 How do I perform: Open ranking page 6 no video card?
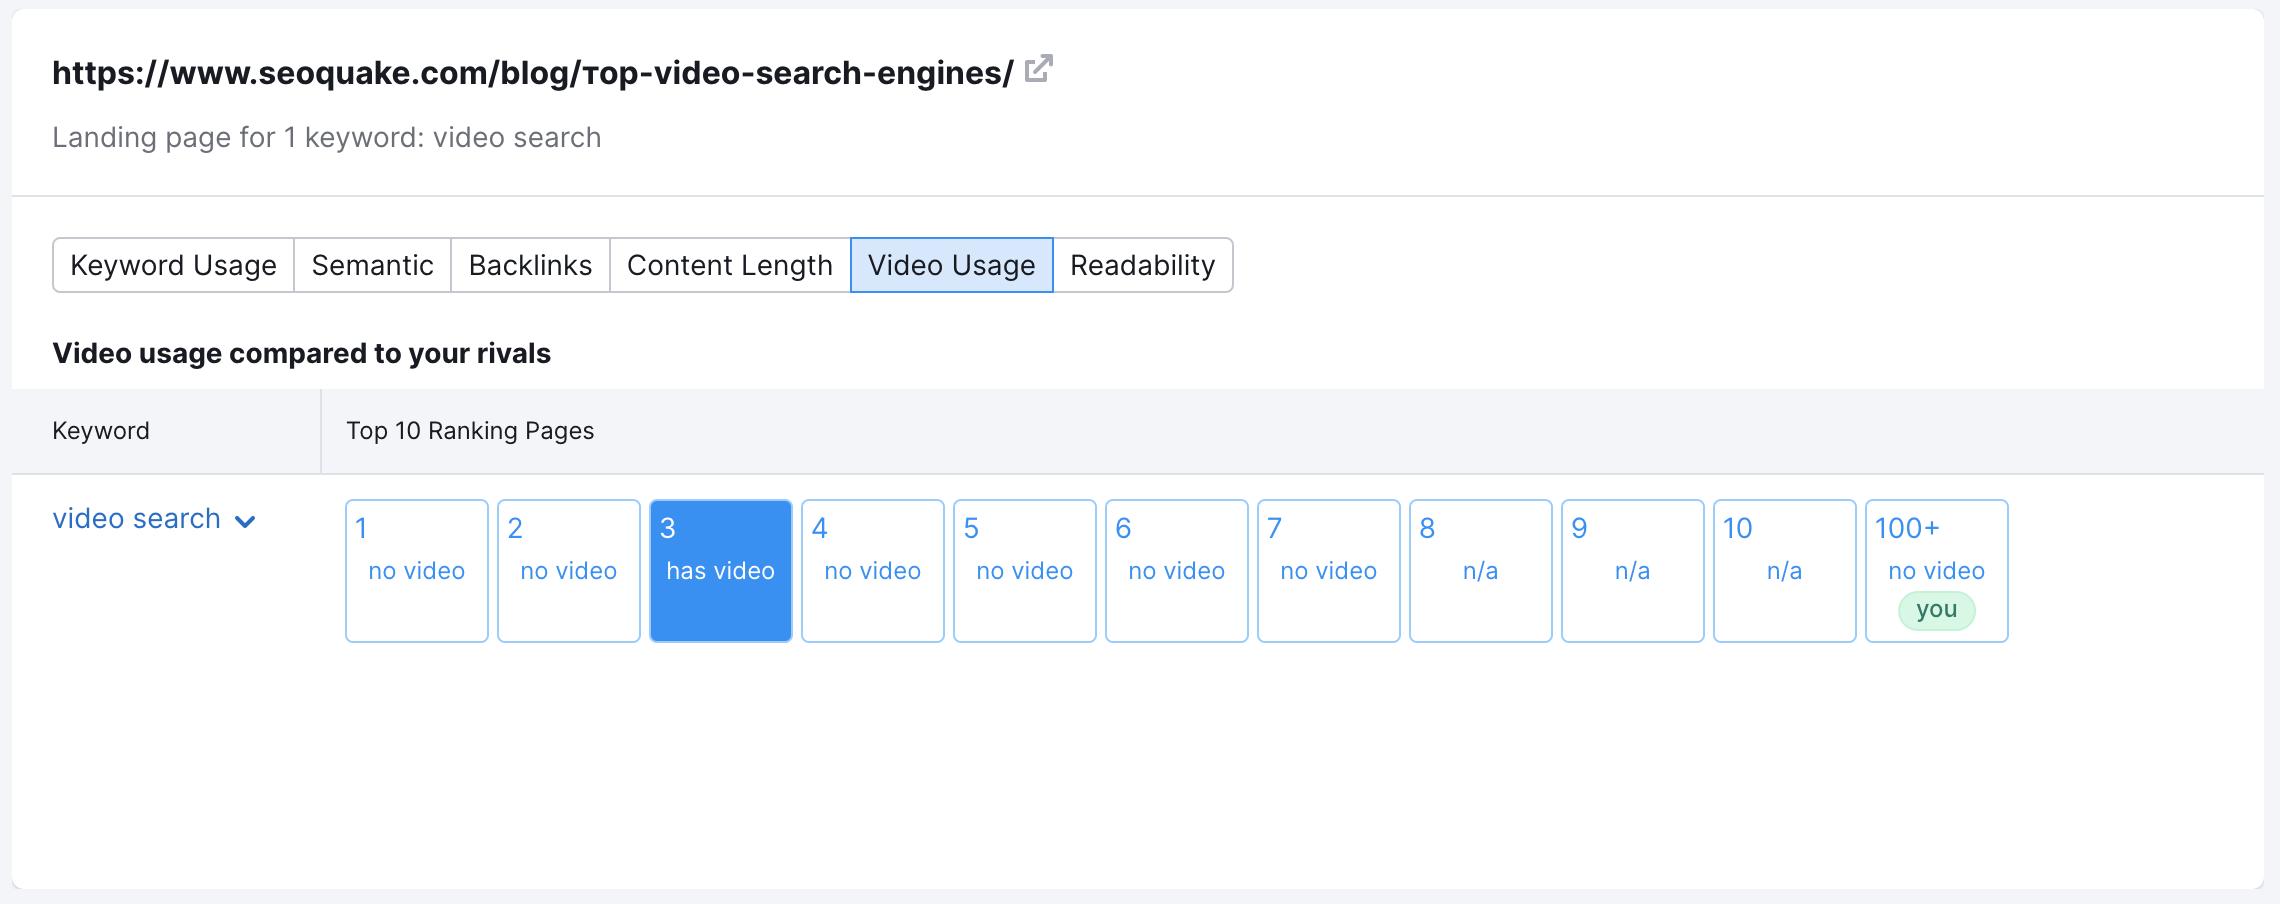[x=1177, y=570]
